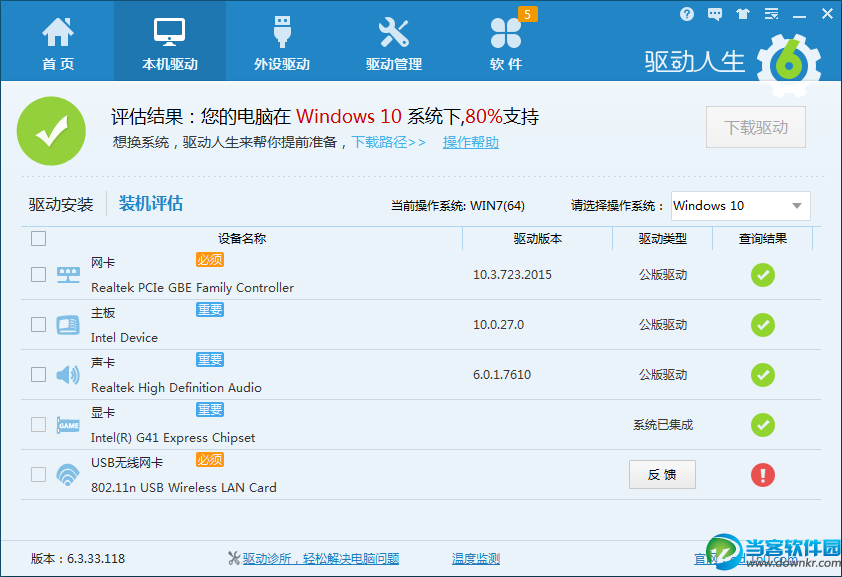Click the 重要 tag on 显卡
842x577 pixels.
210,410
